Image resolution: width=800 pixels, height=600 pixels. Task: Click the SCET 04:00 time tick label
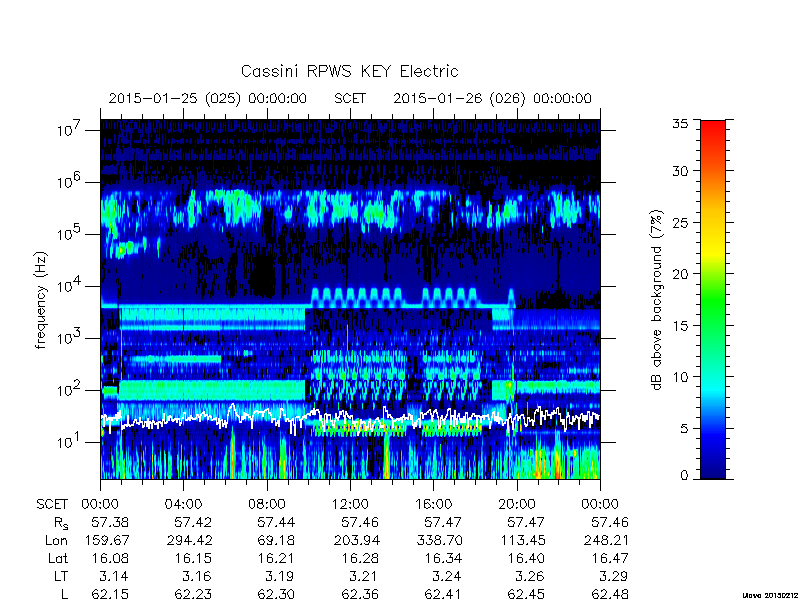[183, 505]
